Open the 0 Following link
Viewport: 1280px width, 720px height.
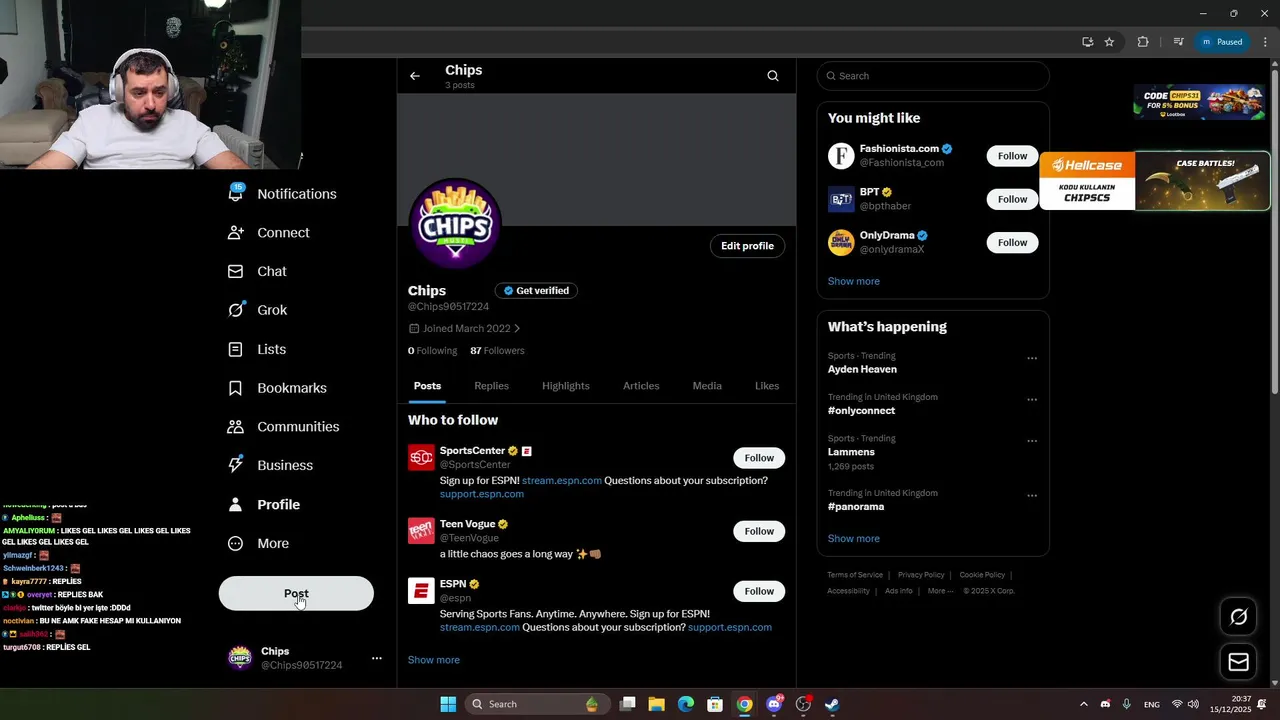[432, 351]
